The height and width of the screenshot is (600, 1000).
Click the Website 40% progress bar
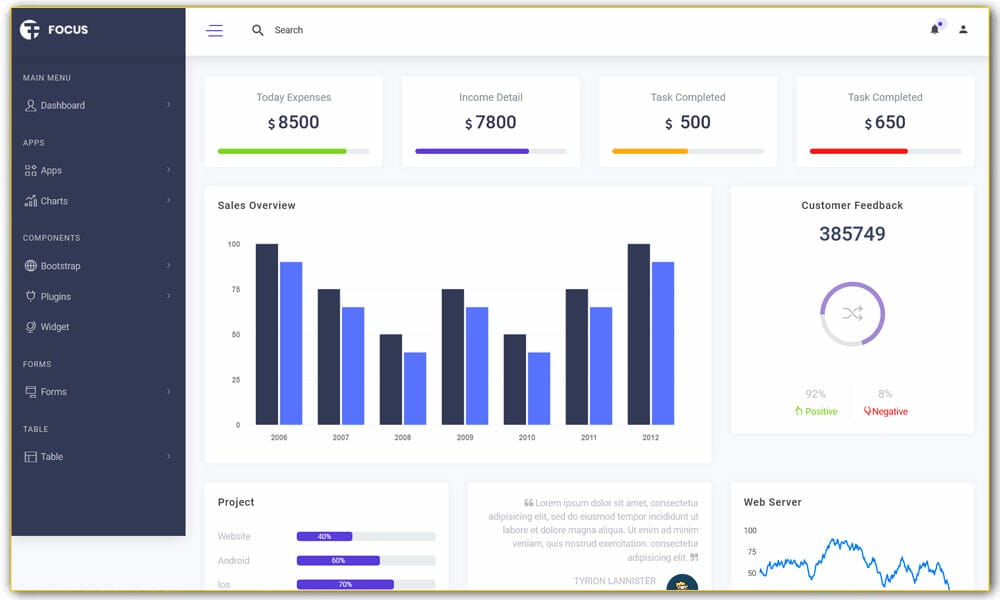(324, 536)
